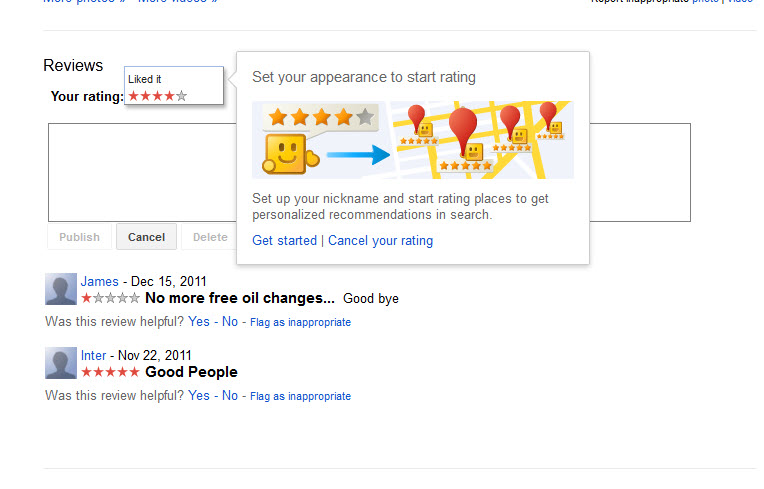
Task: Flag Inter's review as inappropriate
Action: (x=300, y=396)
